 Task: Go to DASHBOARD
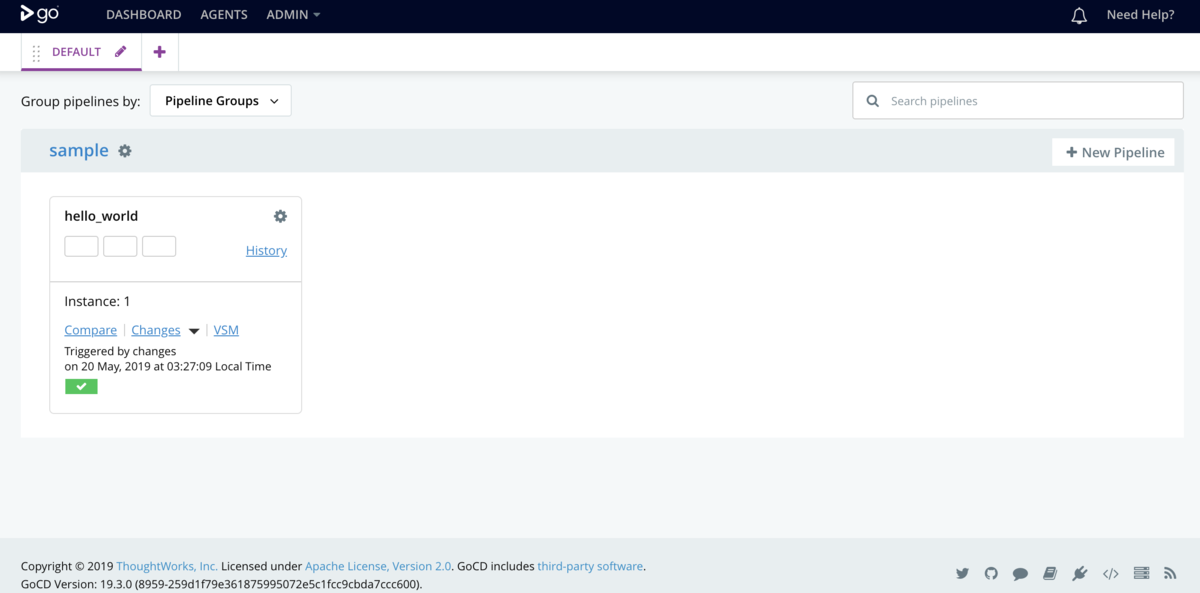click(x=144, y=15)
